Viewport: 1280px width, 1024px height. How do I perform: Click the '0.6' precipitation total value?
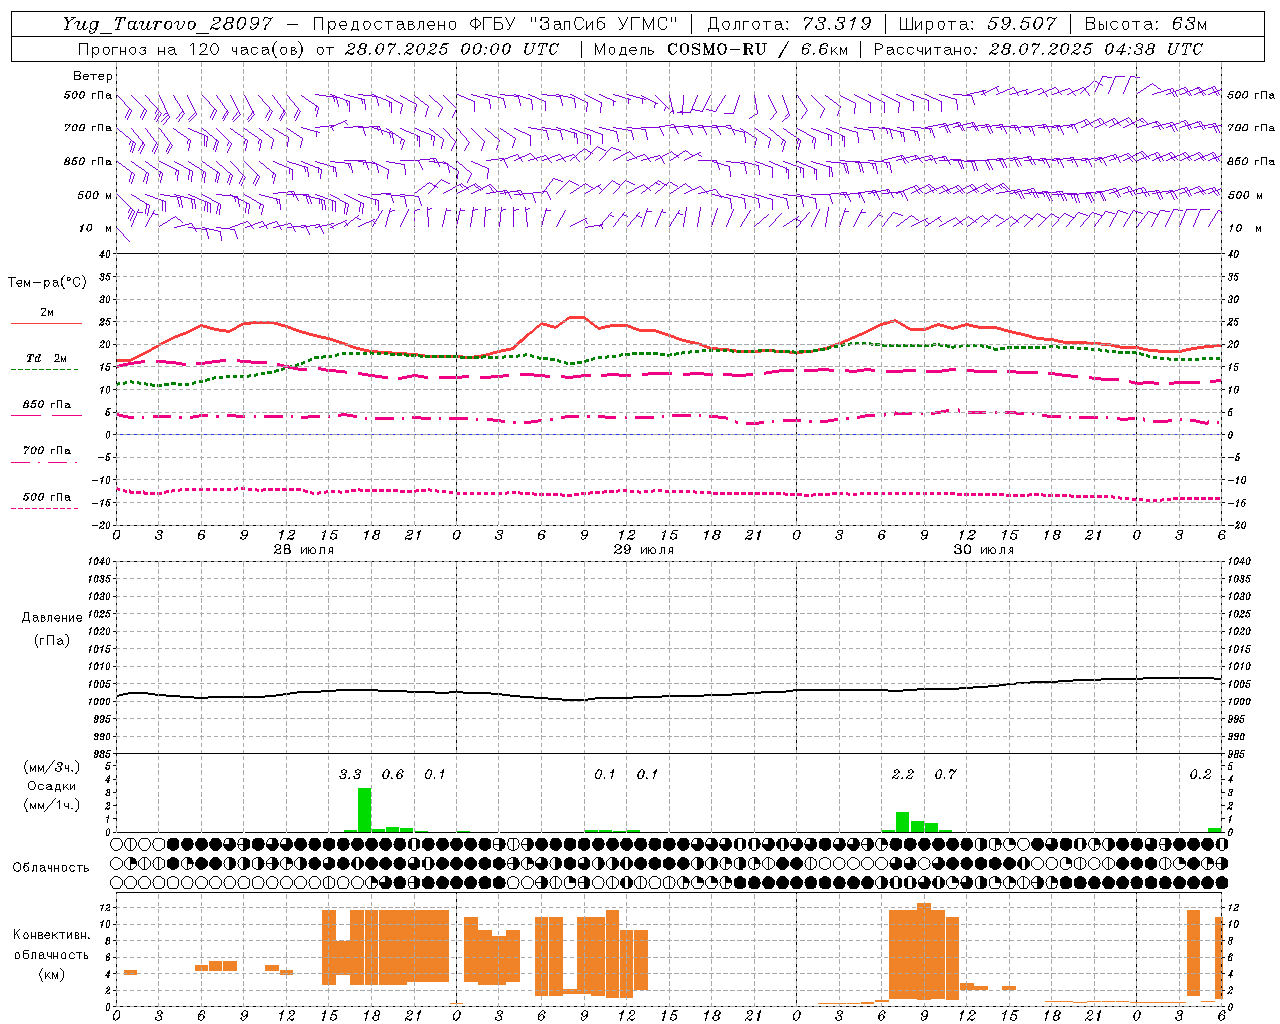coord(393,774)
